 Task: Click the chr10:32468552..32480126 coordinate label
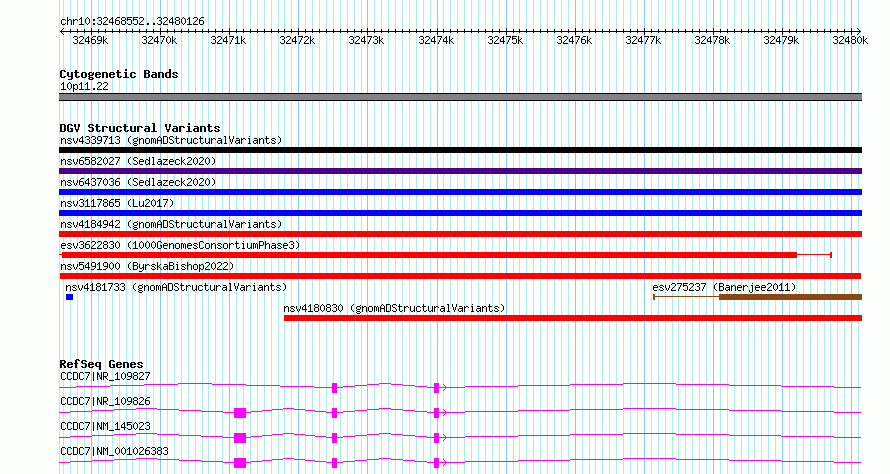pos(132,22)
